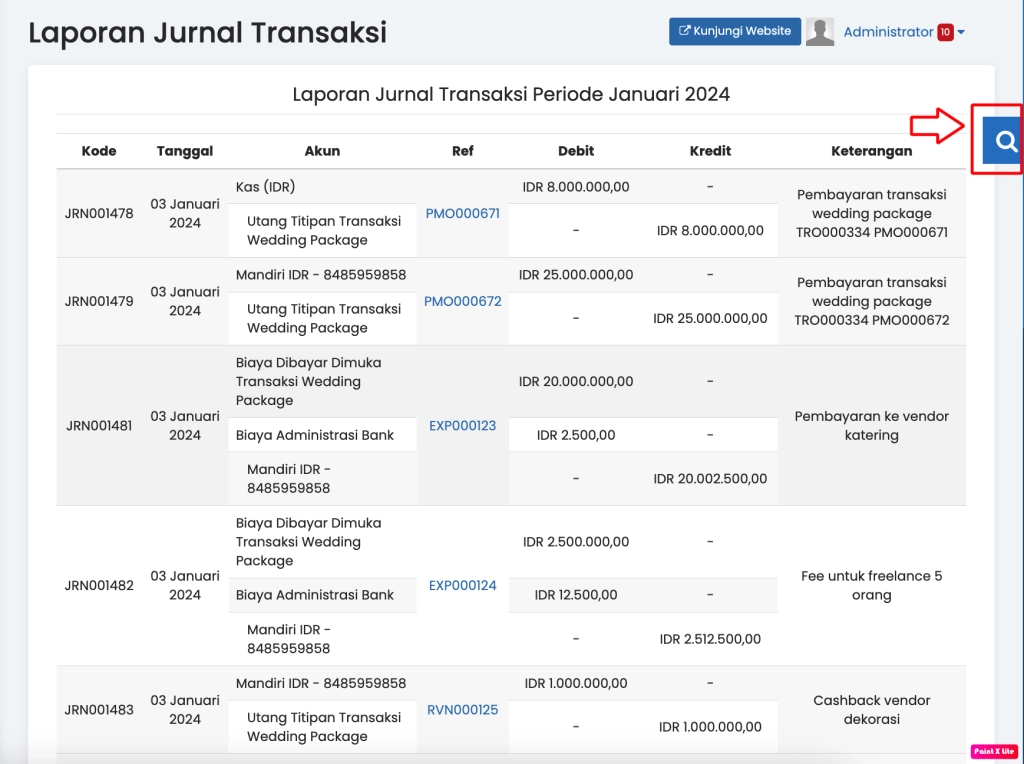Click the Kode column header
1024x764 pixels.
pyautogui.click(x=99, y=151)
